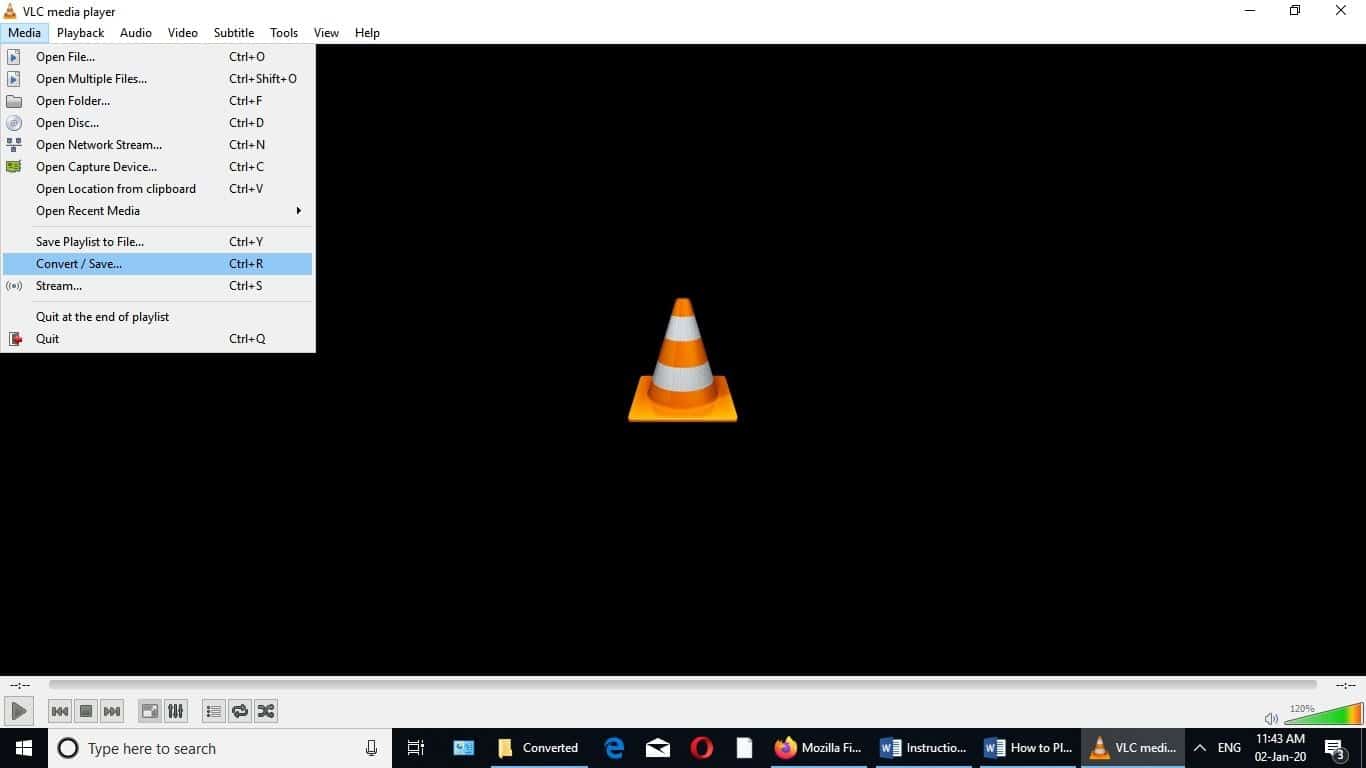Choose Open Capture Device... entry
The width and height of the screenshot is (1366, 768).
point(158,167)
